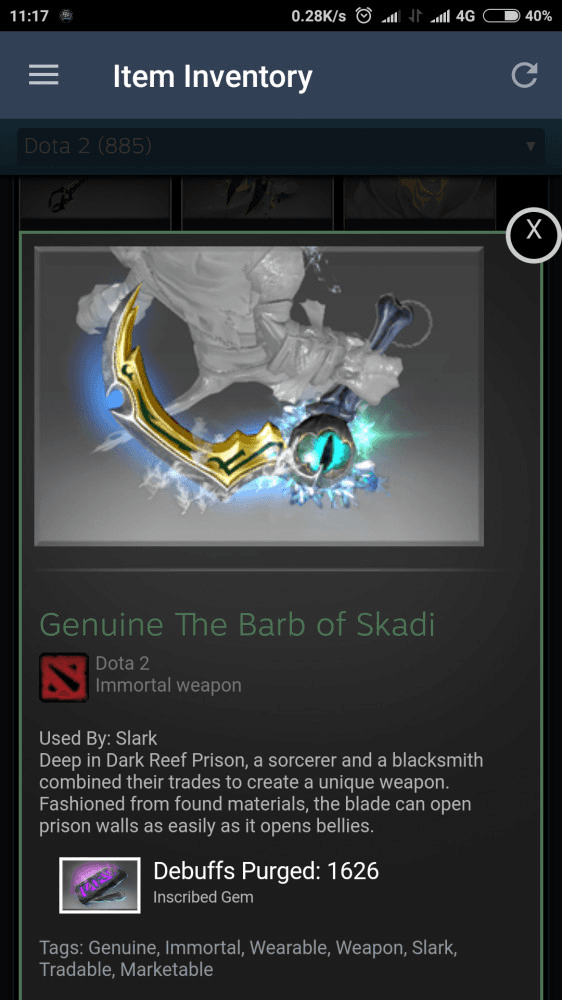Tap the Immortal weapon label
The width and height of the screenshot is (562, 1000).
[168, 686]
